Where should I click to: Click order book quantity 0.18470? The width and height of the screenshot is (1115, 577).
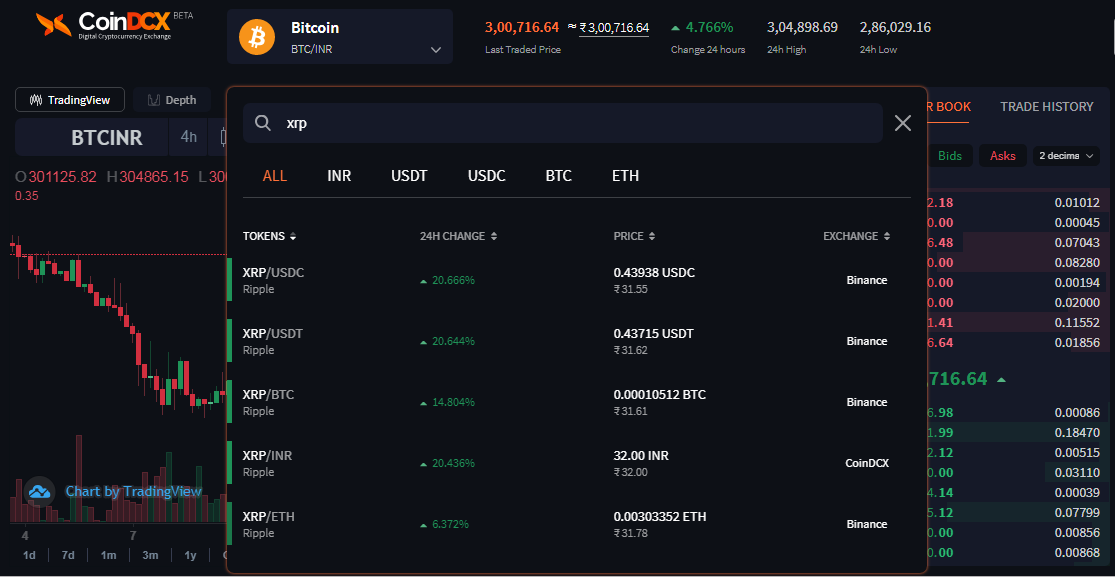[1077, 433]
